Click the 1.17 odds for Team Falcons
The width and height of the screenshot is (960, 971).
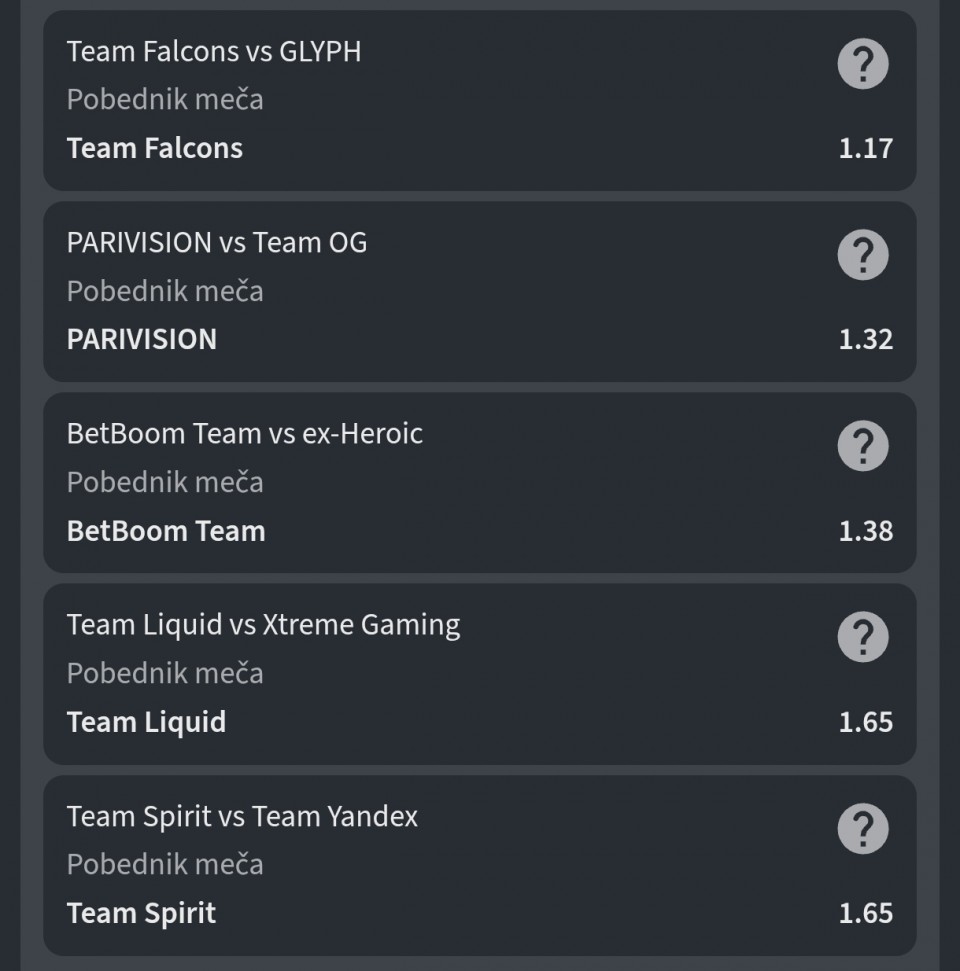click(865, 149)
